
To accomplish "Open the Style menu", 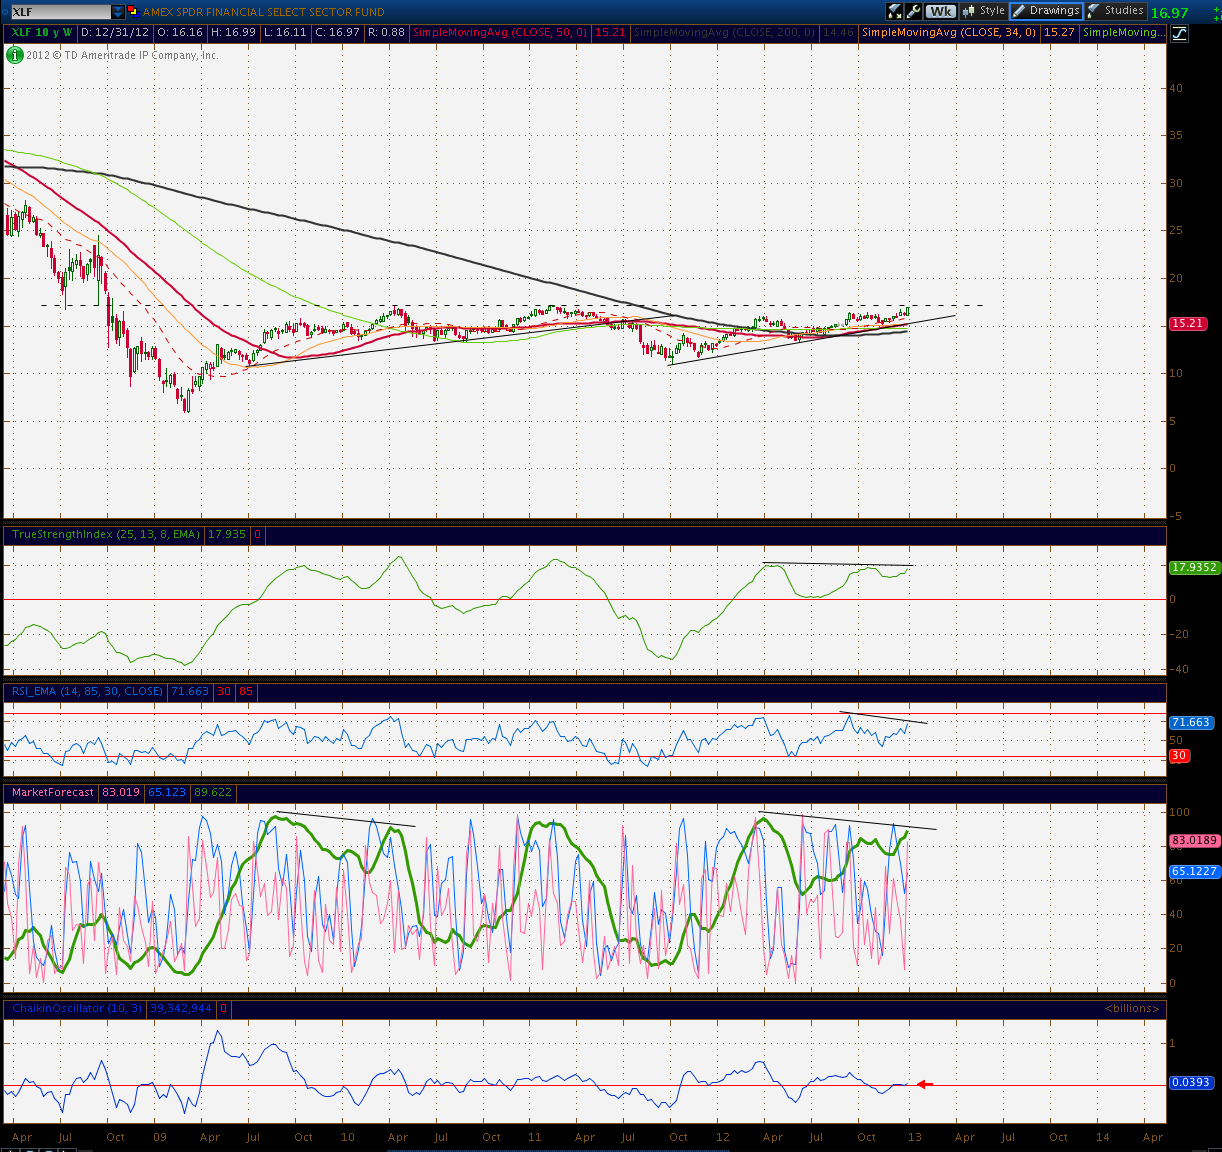I will click(984, 11).
